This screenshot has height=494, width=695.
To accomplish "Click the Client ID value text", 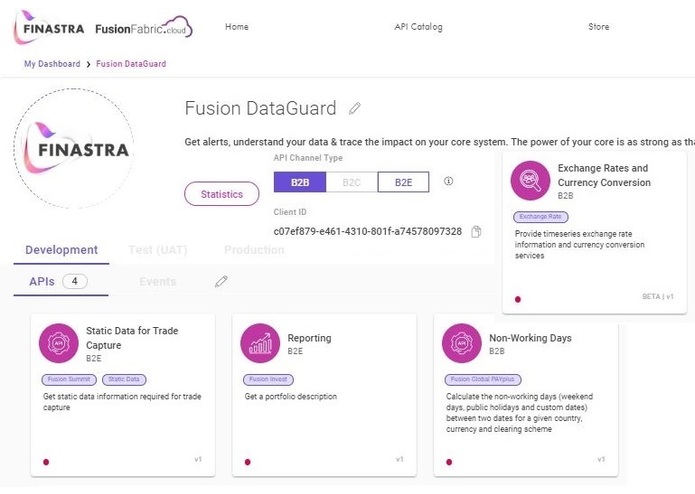I will pos(367,232).
